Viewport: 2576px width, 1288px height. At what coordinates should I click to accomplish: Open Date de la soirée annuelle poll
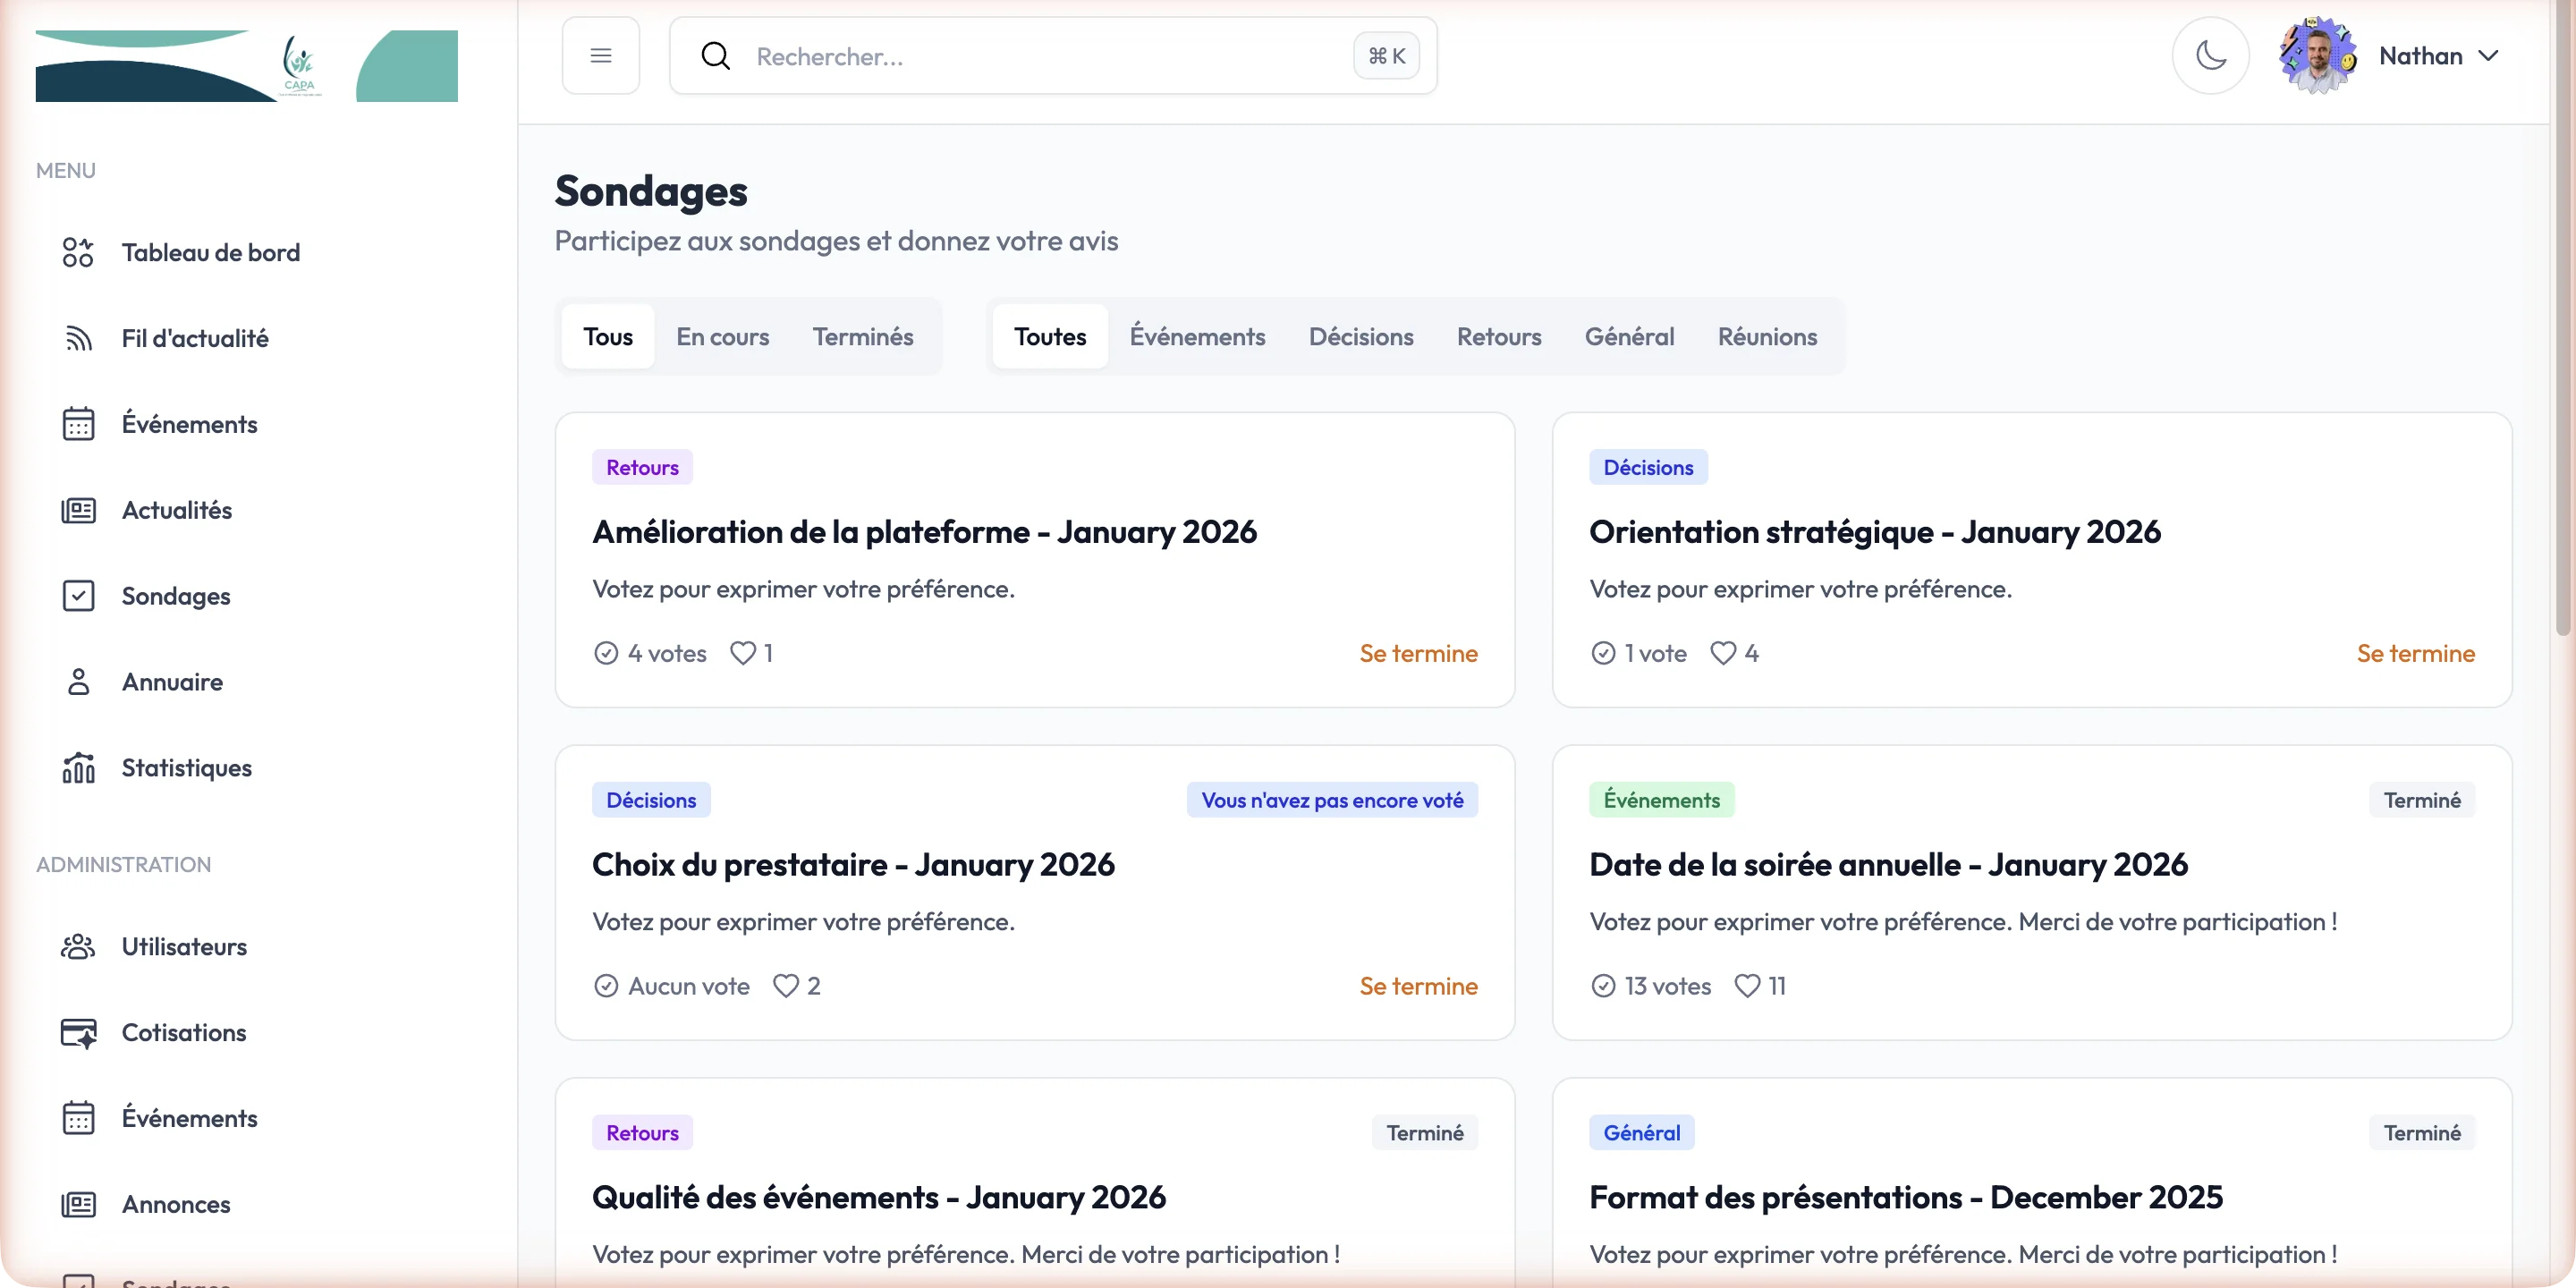(x=1887, y=865)
